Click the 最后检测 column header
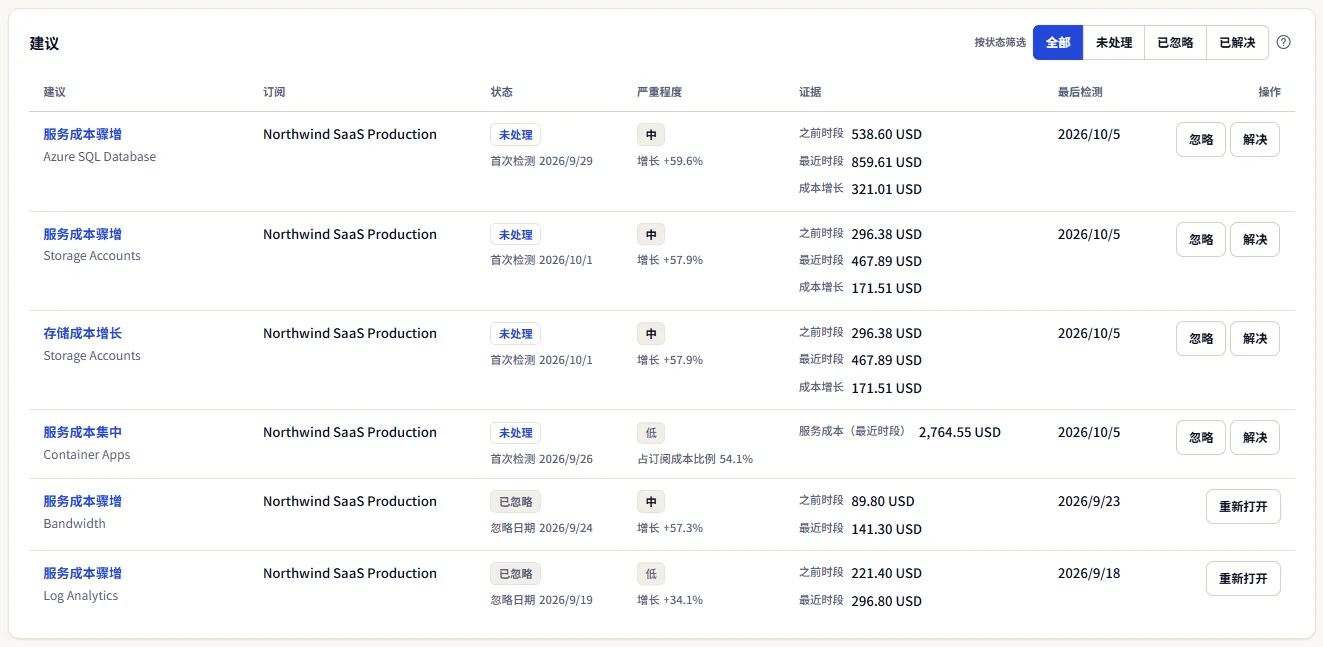The image size is (1323, 647). click(x=1080, y=92)
